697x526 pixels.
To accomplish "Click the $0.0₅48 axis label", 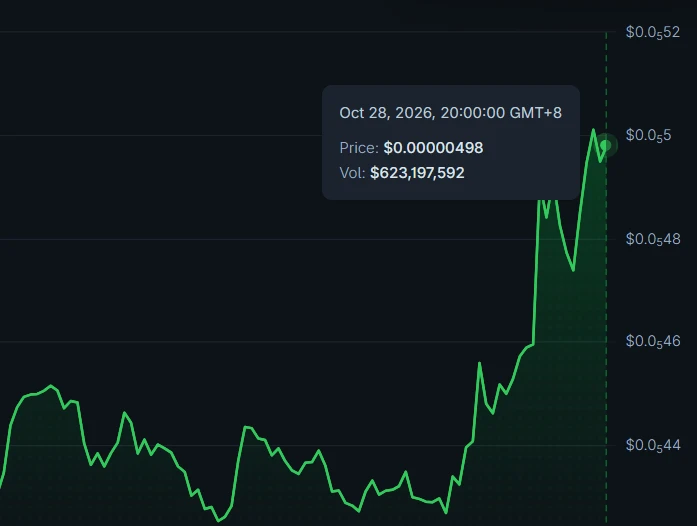I will point(653,240).
